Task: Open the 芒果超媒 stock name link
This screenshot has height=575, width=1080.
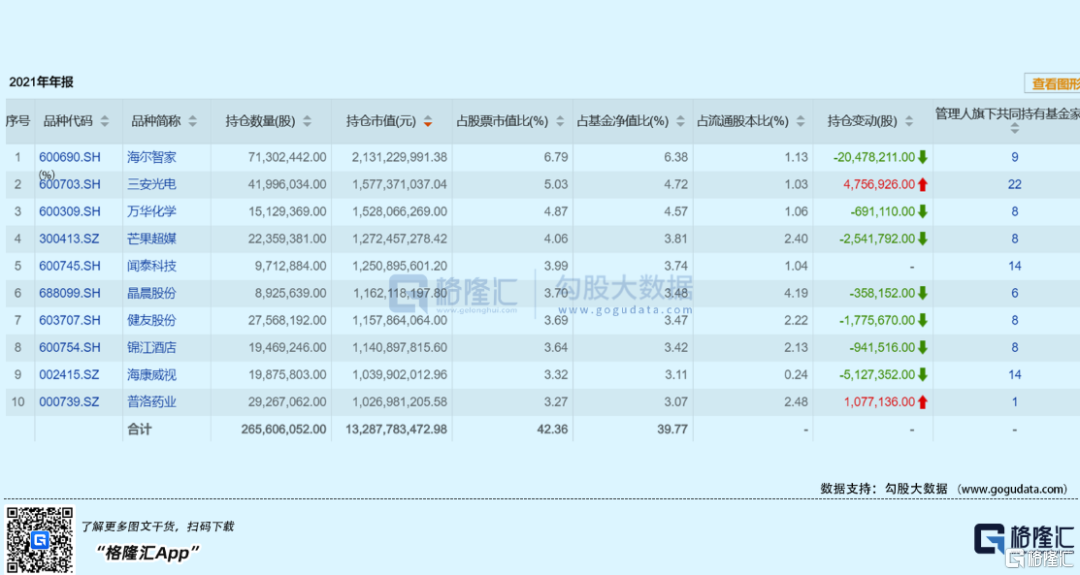Action: click(x=152, y=239)
